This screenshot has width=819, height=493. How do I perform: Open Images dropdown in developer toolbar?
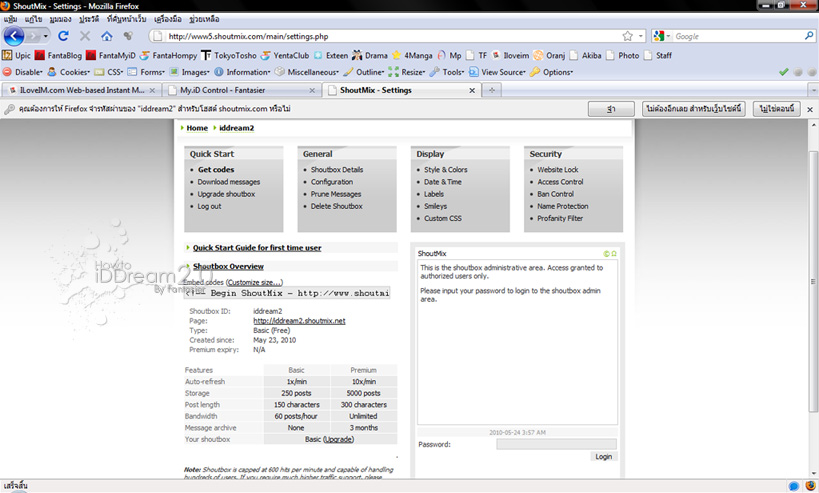[x=189, y=72]
